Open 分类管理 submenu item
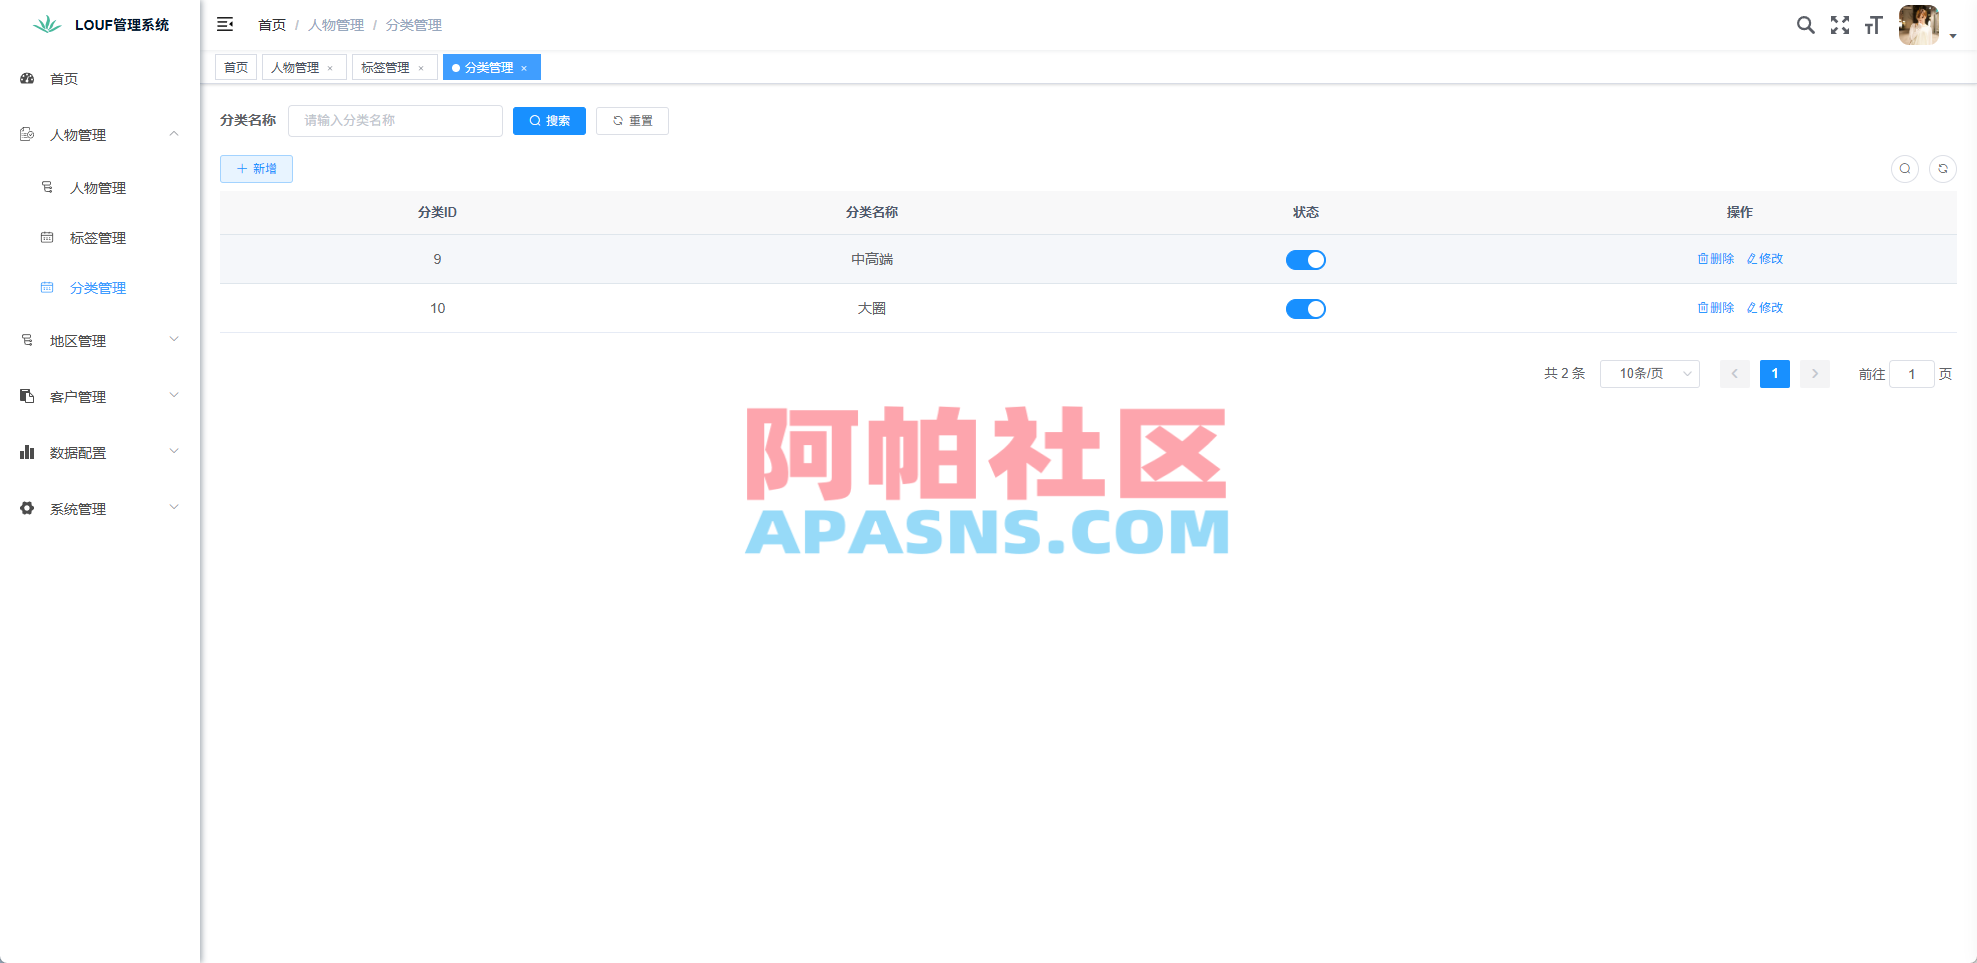Image resolution: width=1977 pixels, height=963 pixels. (100, 288)
